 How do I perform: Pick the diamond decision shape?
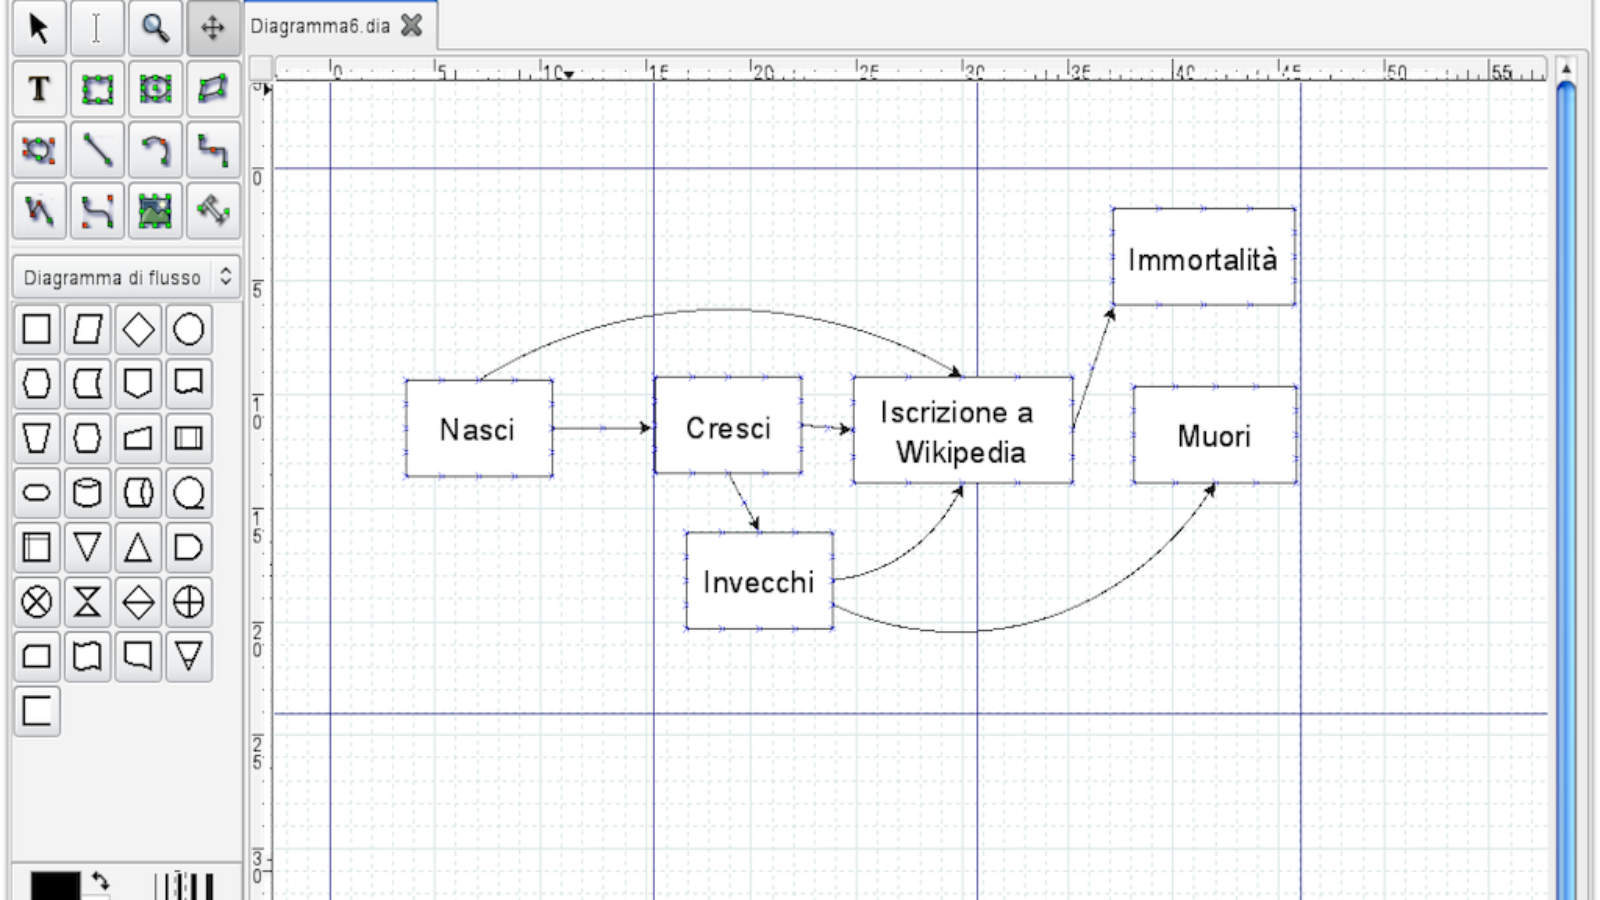tap(138, 329)
